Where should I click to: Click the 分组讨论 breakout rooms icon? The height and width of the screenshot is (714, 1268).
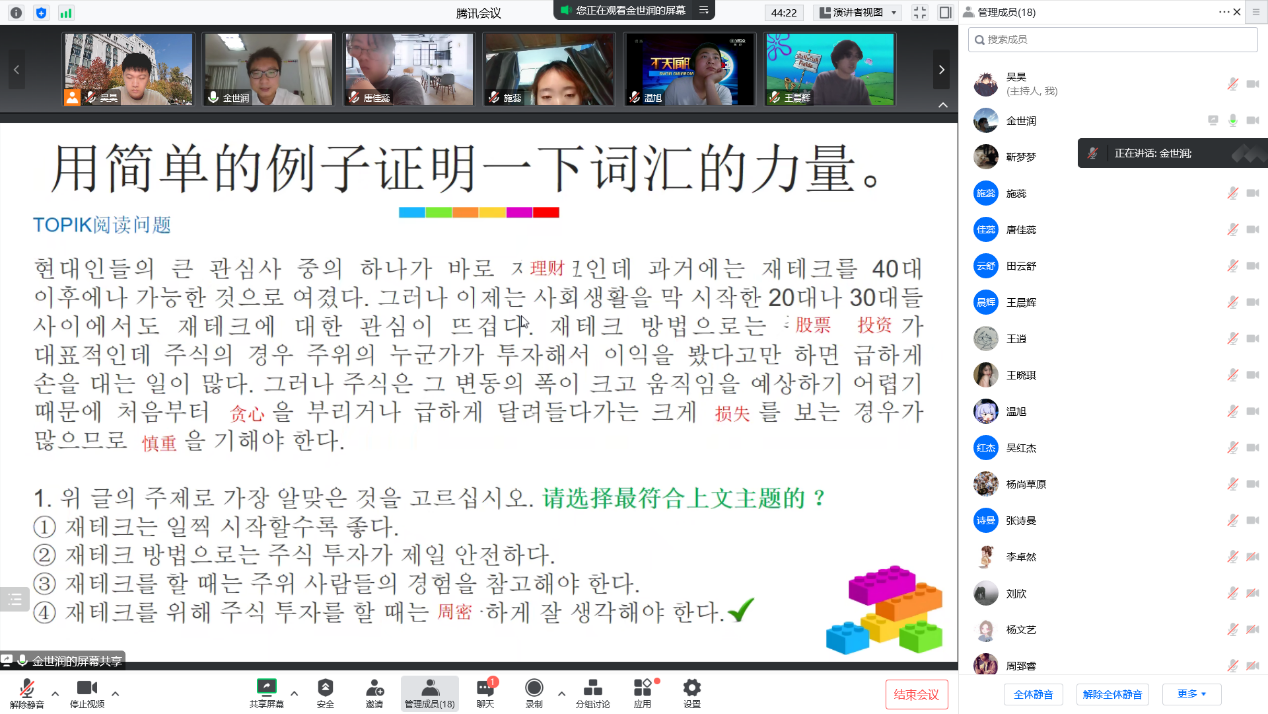click(x=592, y=692)
